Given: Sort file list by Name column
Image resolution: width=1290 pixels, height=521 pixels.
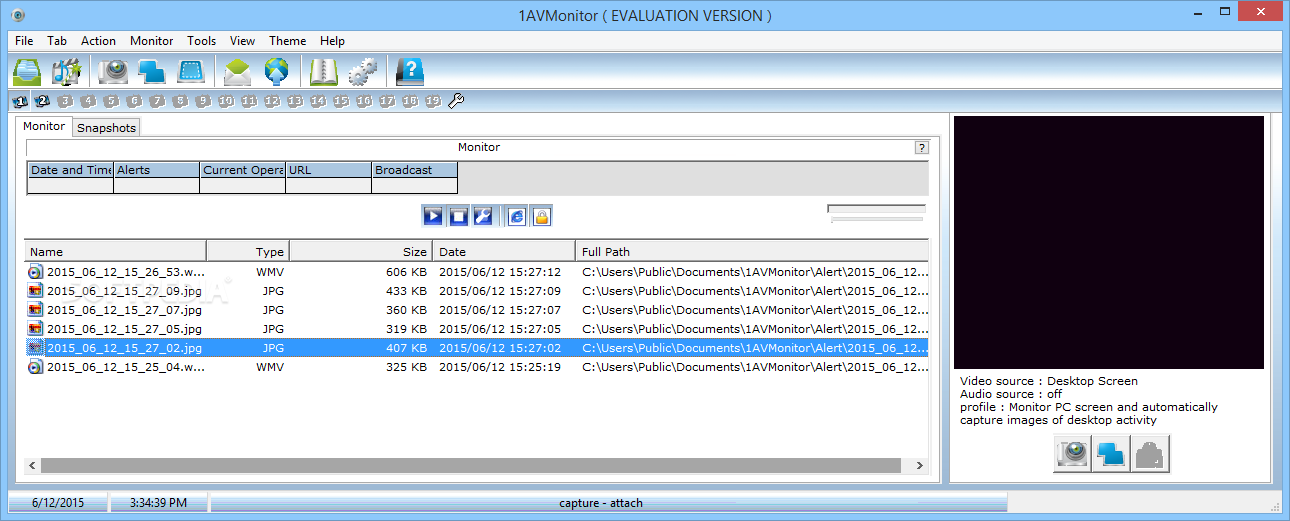Looking at the screenshot, I should [x=116, y=251].
